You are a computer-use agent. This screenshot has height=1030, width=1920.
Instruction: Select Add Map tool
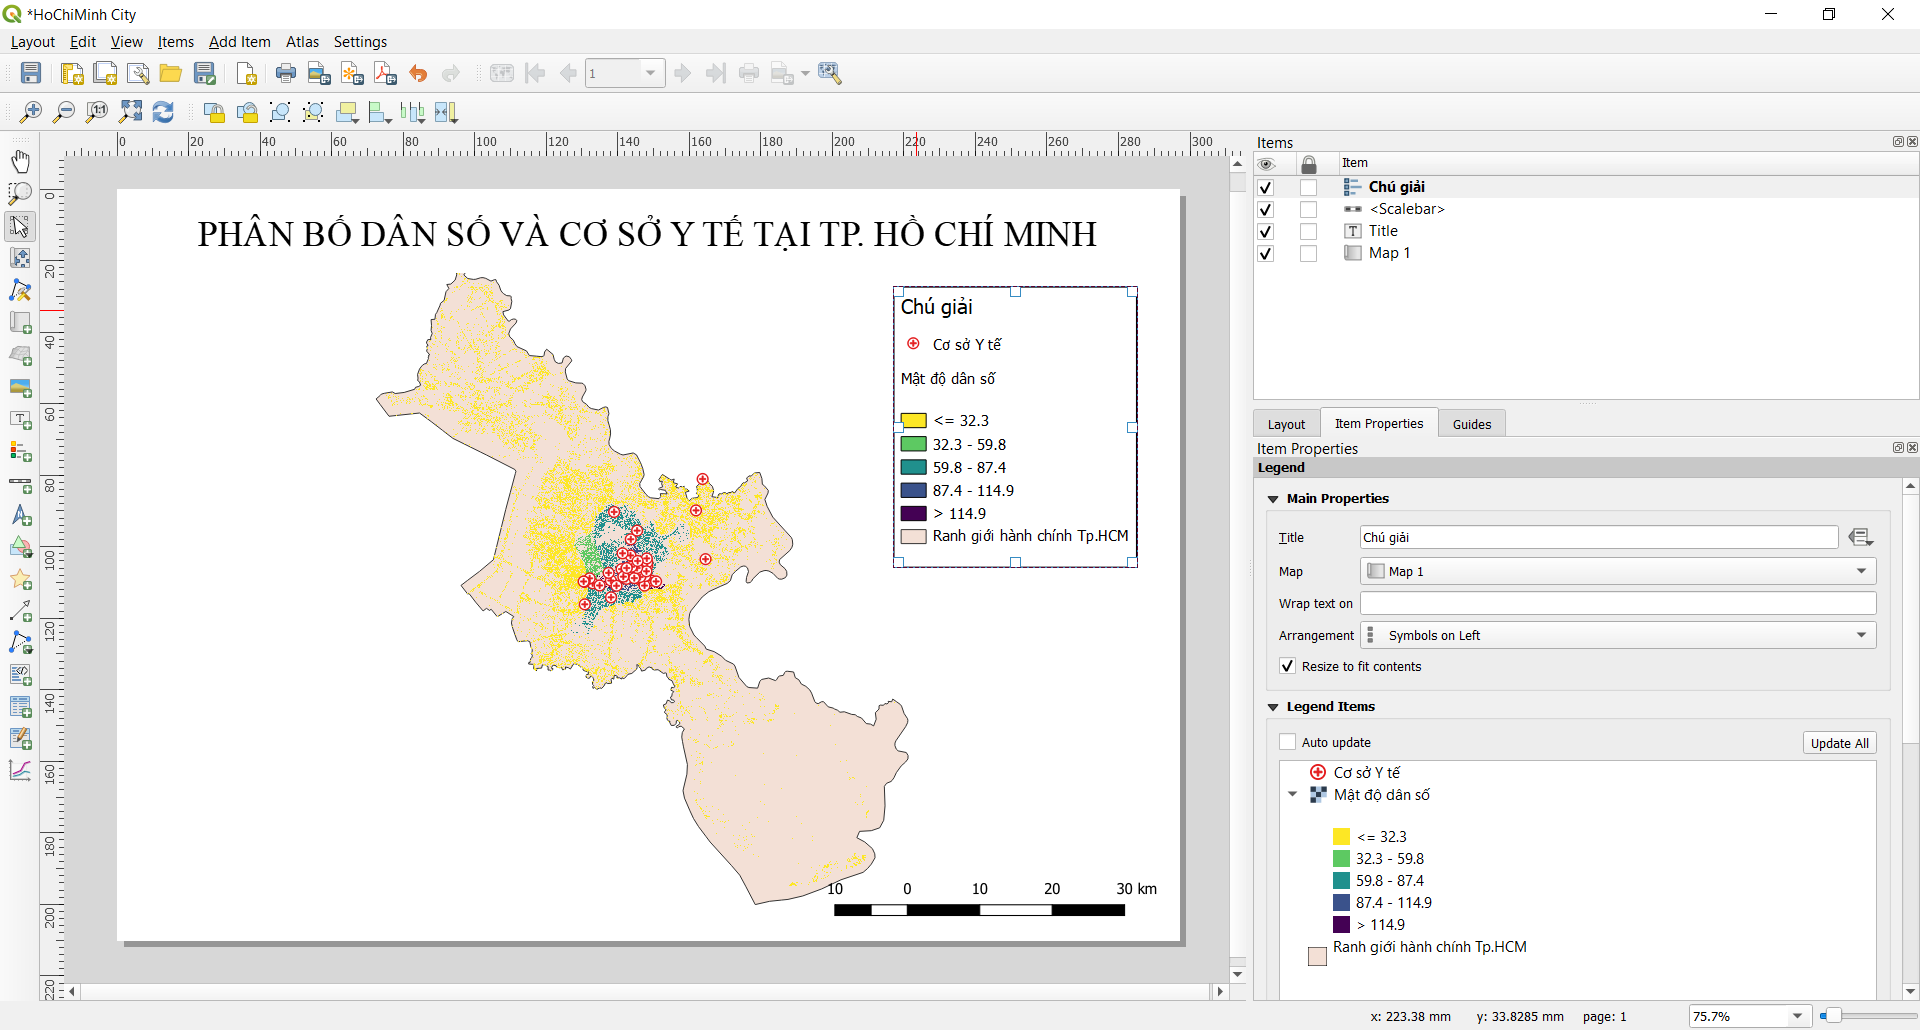click(20, 323)
